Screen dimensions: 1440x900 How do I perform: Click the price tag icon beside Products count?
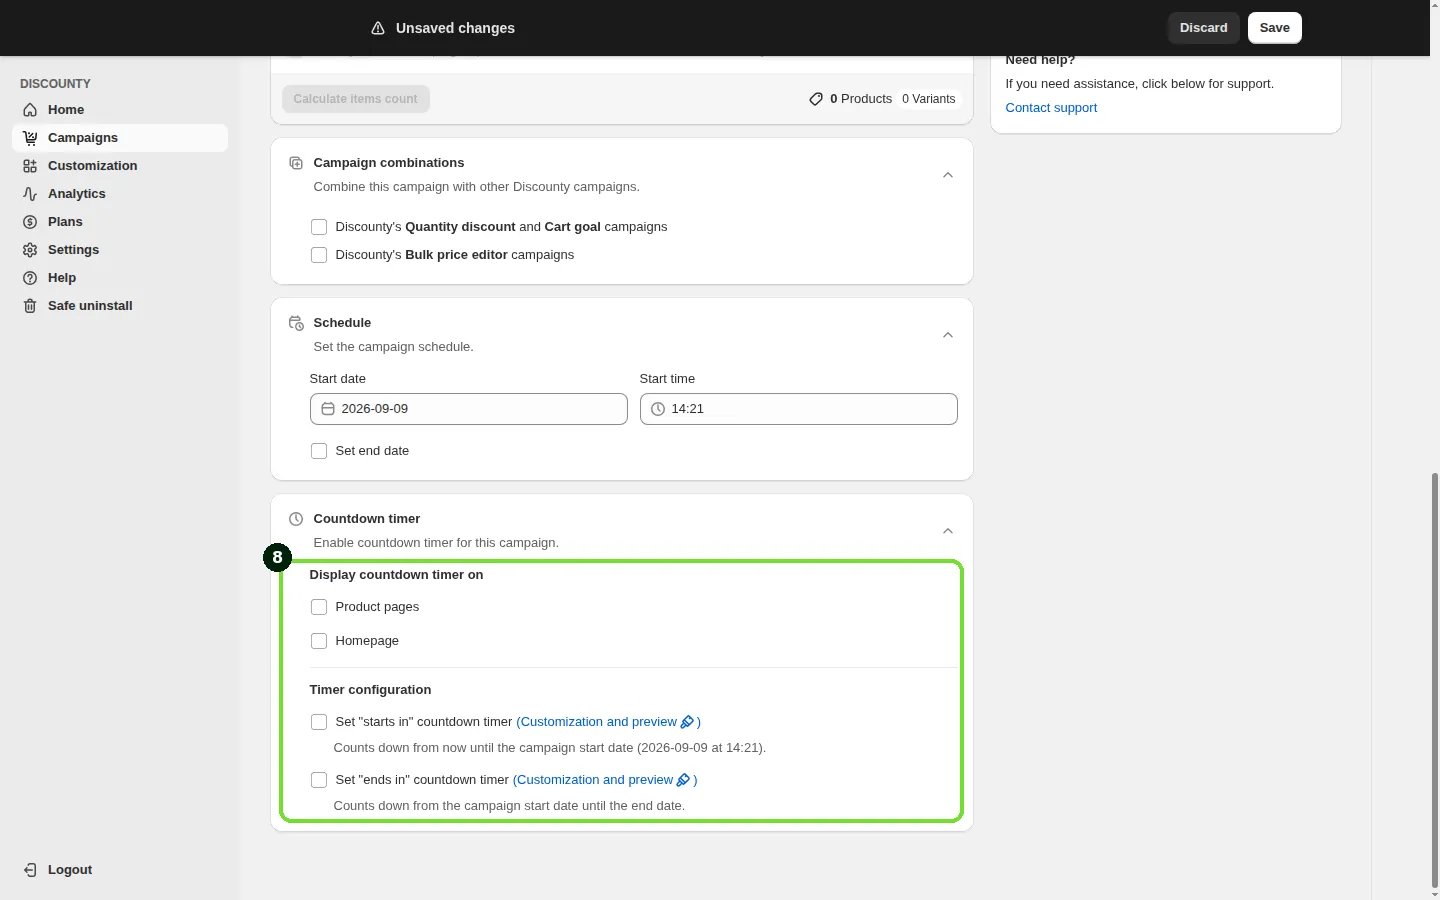(816, 99)
